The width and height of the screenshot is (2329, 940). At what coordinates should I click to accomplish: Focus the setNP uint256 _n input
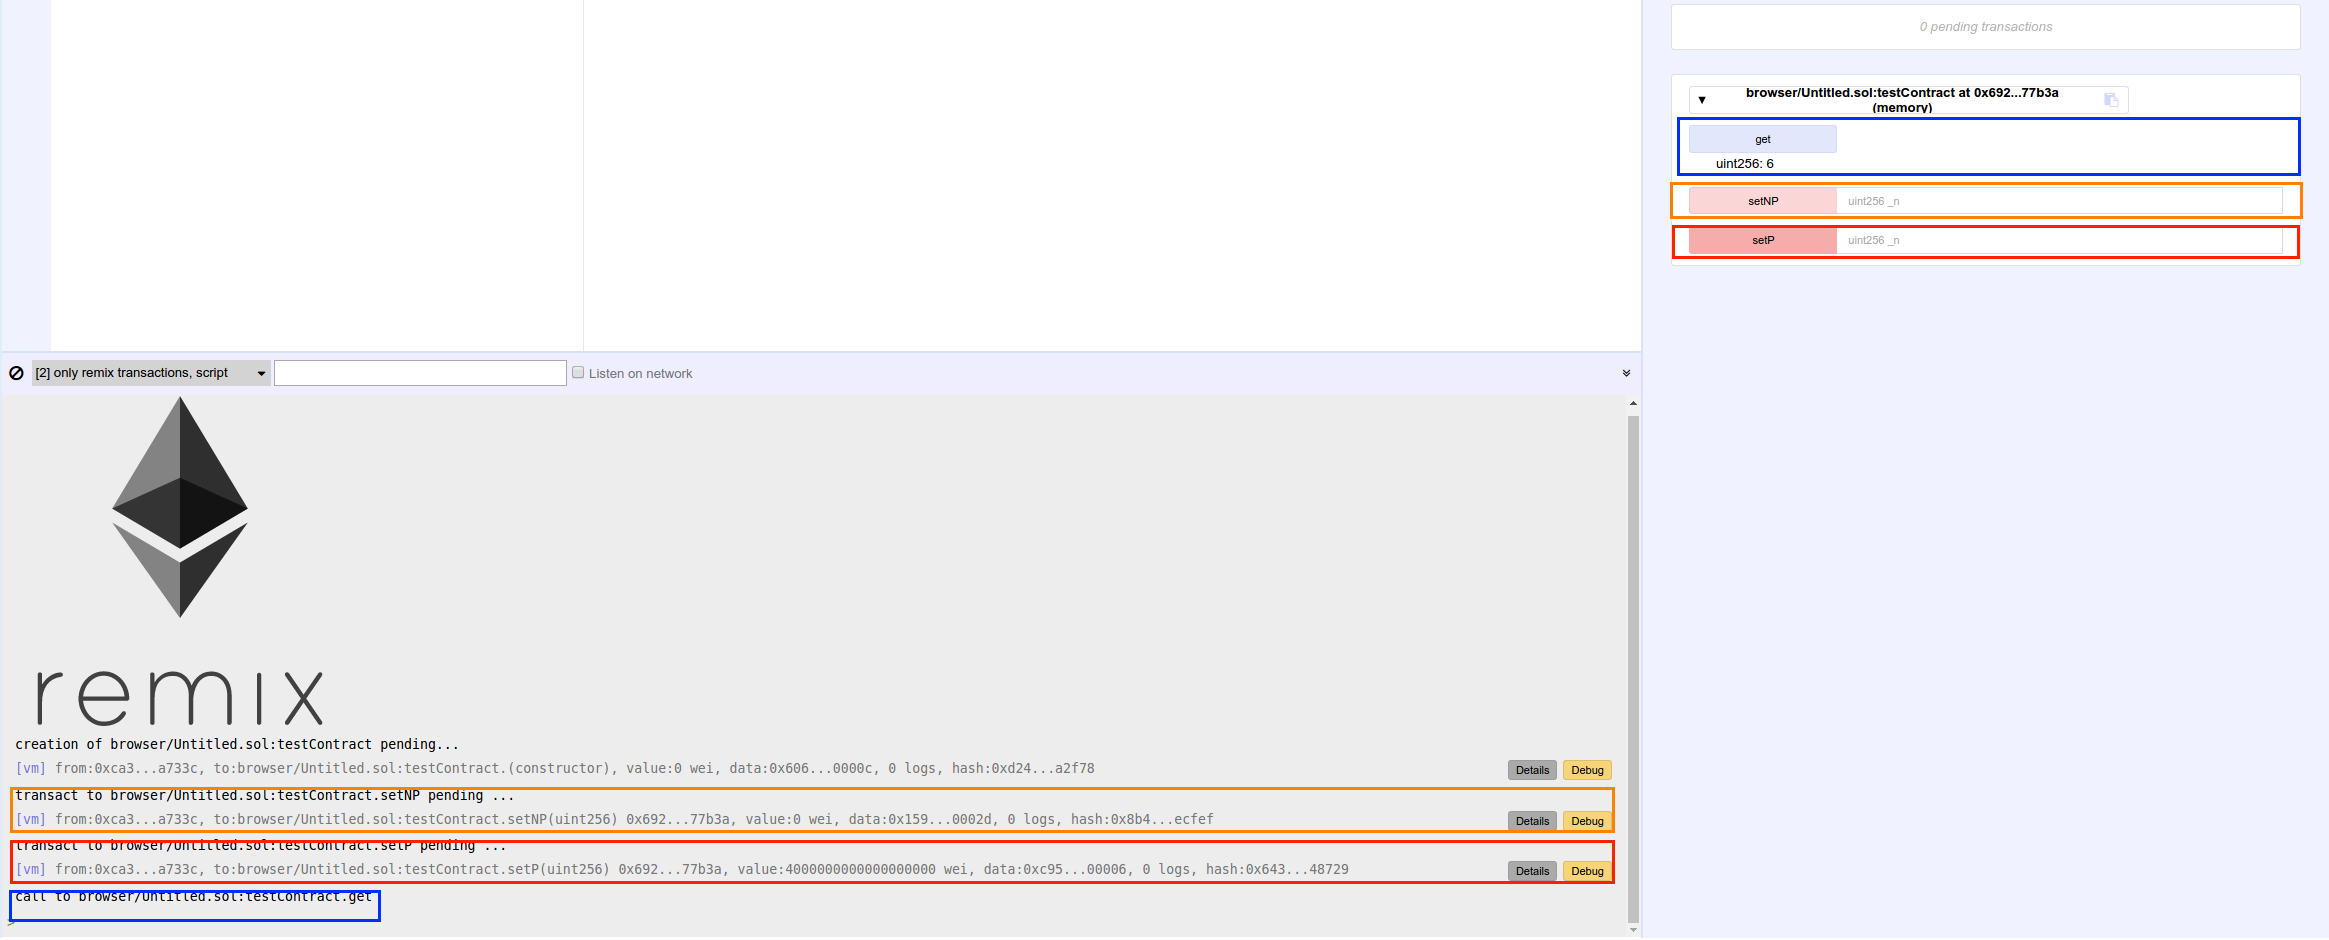pyautogui.click(x=2058, y=201)
